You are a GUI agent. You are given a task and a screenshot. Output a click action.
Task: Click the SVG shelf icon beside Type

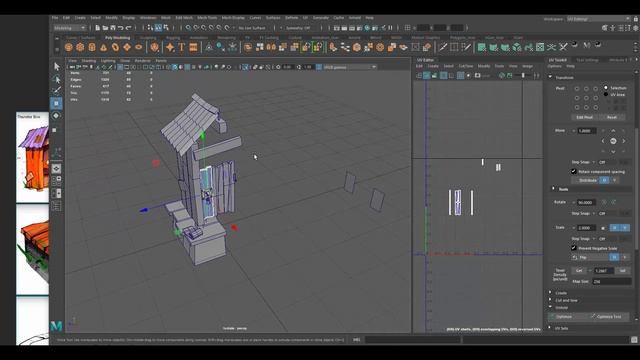click(x=193, y=47)
